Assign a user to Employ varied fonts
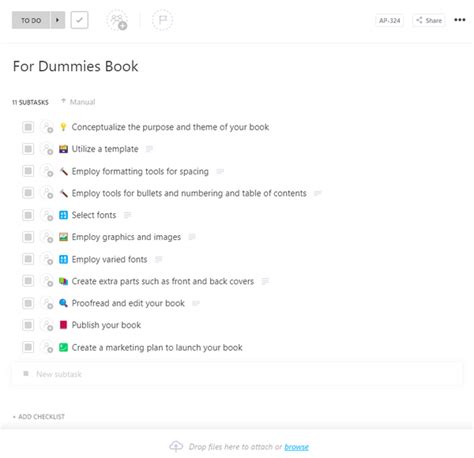Viewport: 474px width, 458px height. point(47,259)
